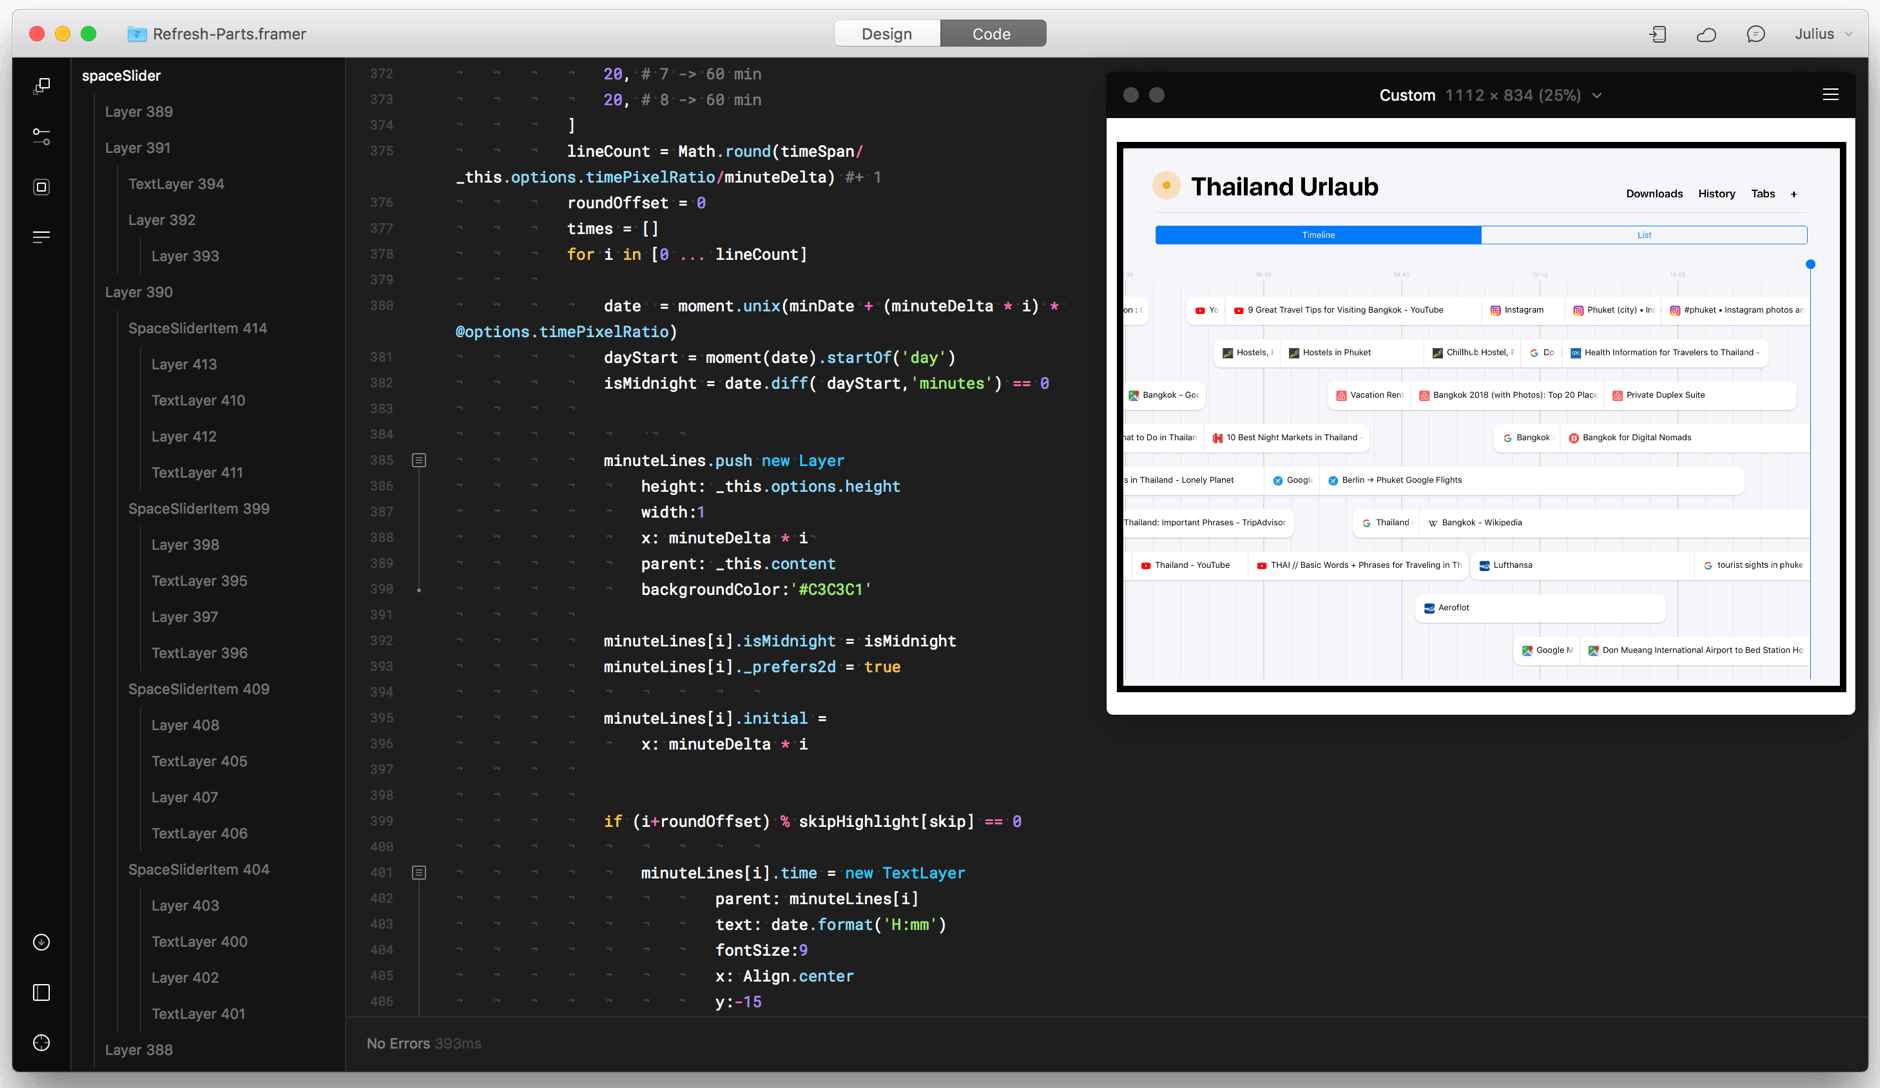Select the Timeline tab in preview

pyautogui.click(x=1318, y=235)
